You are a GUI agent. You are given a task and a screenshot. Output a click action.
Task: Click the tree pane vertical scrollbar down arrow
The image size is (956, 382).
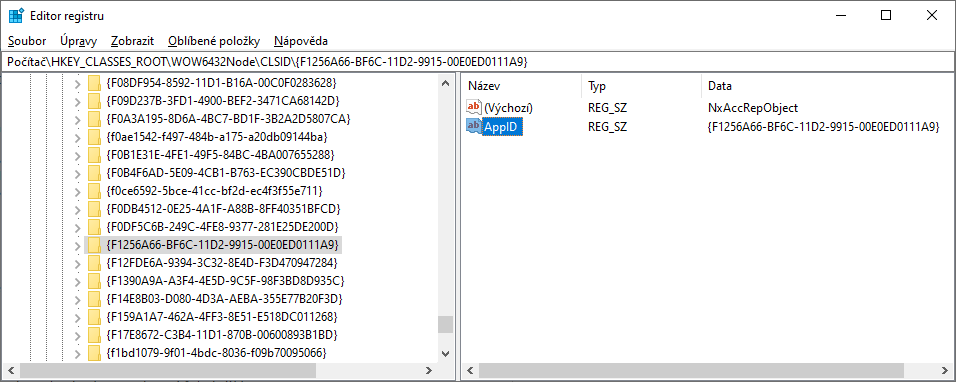click(x=445, y=353)
